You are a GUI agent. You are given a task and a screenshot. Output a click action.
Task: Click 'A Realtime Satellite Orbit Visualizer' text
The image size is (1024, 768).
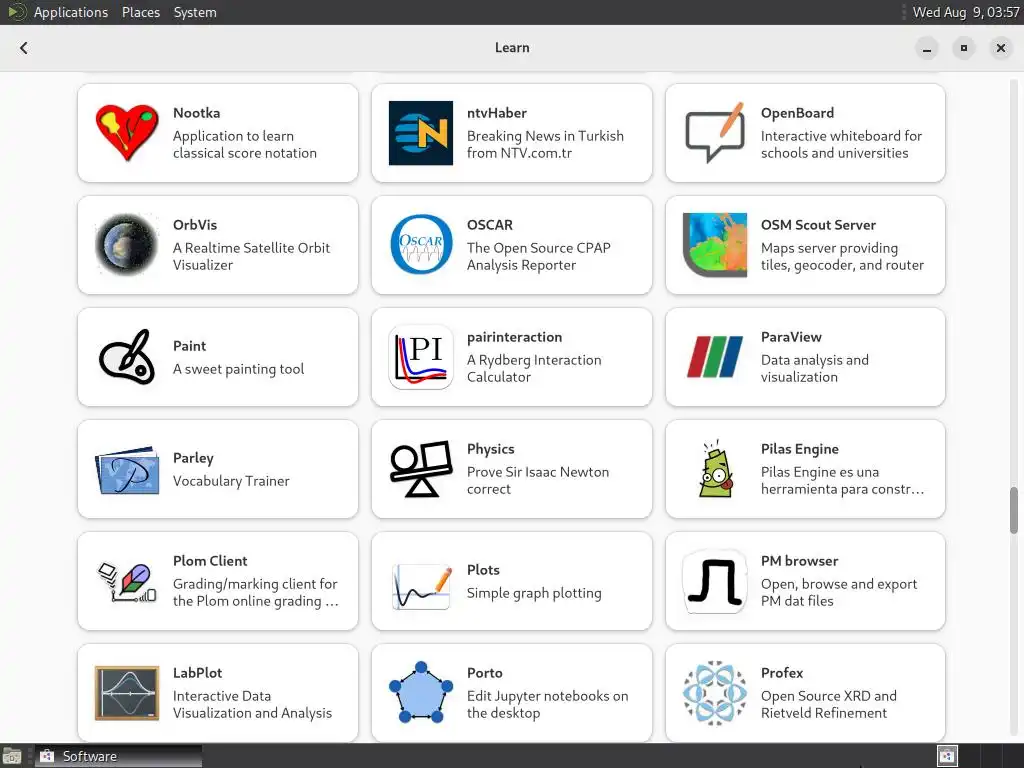251,256
